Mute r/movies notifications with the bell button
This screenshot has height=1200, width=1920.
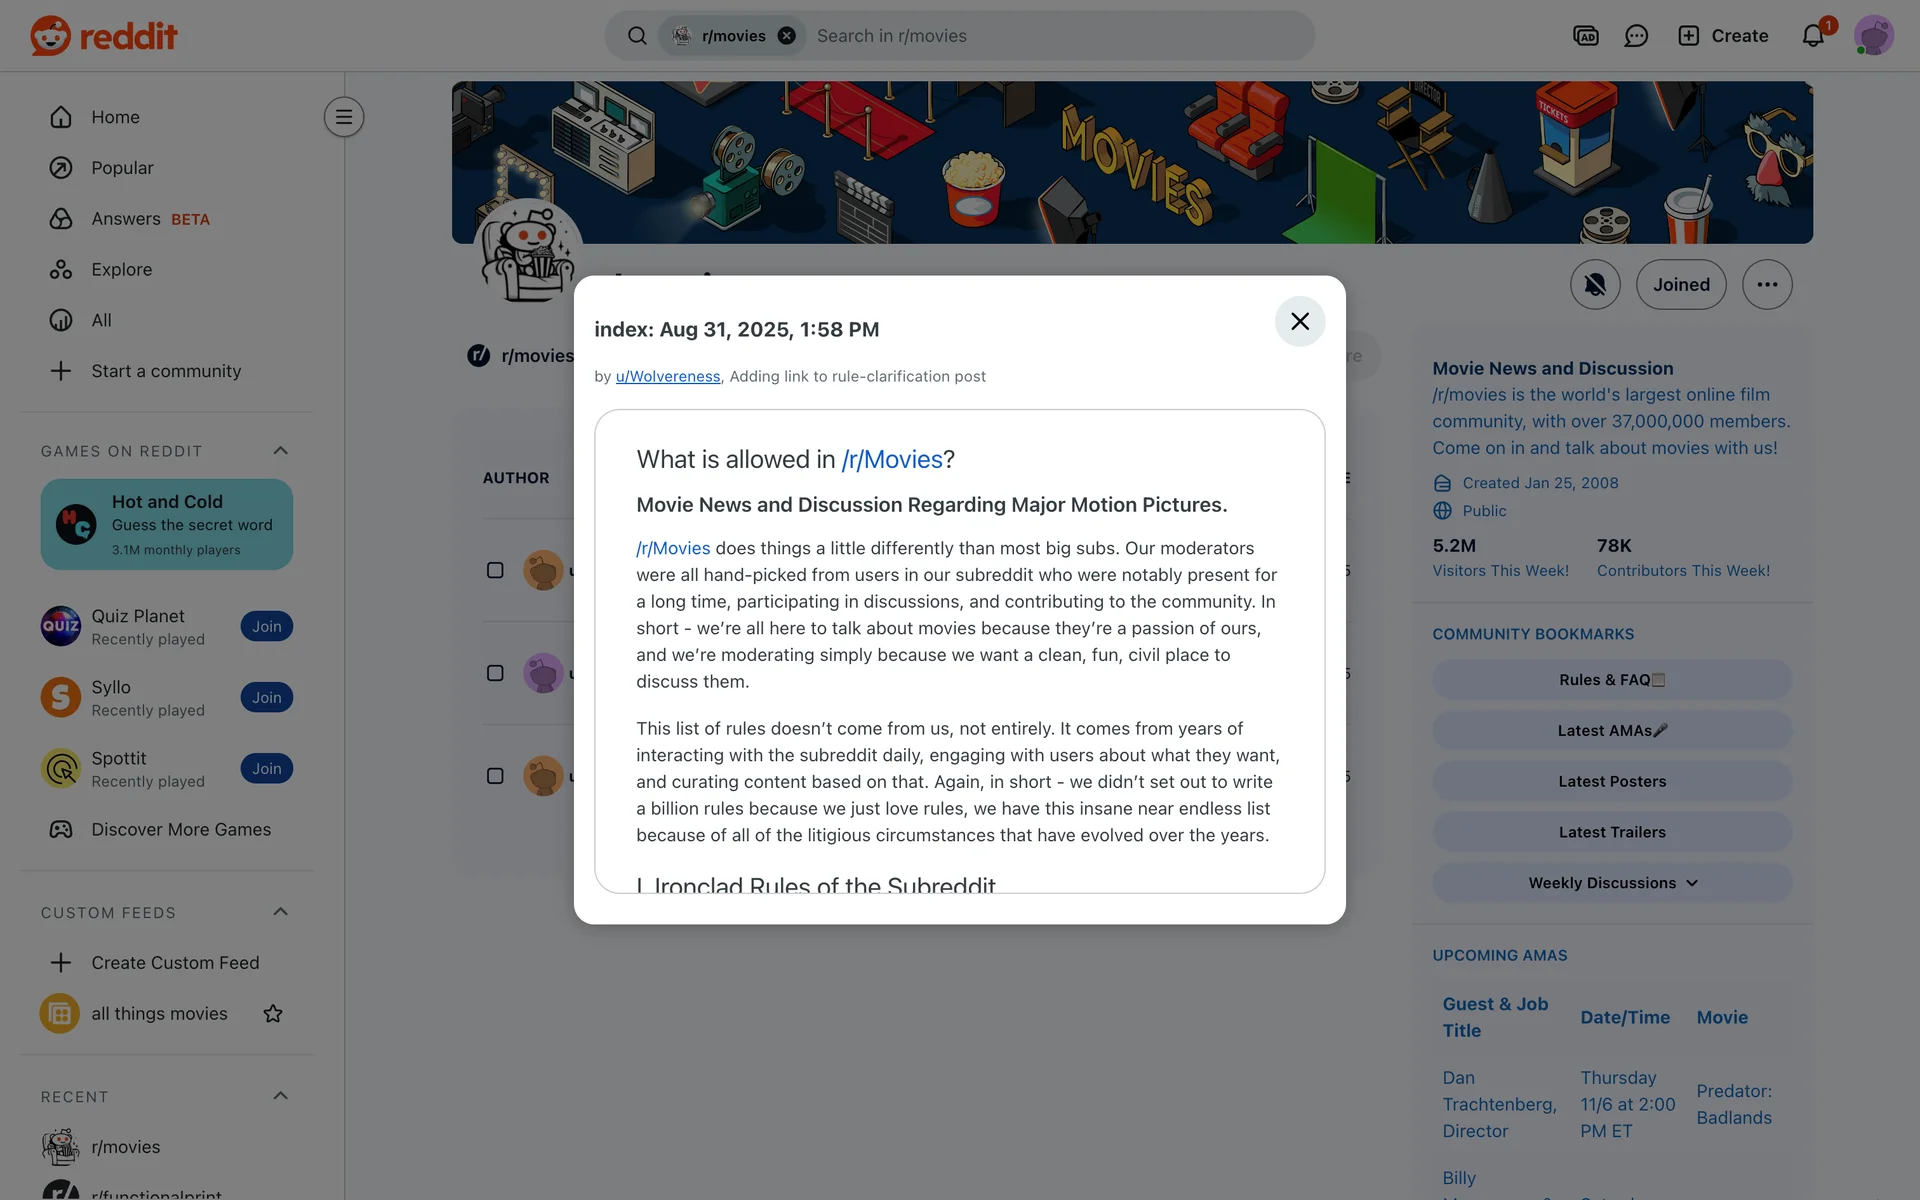point(1595,285)
